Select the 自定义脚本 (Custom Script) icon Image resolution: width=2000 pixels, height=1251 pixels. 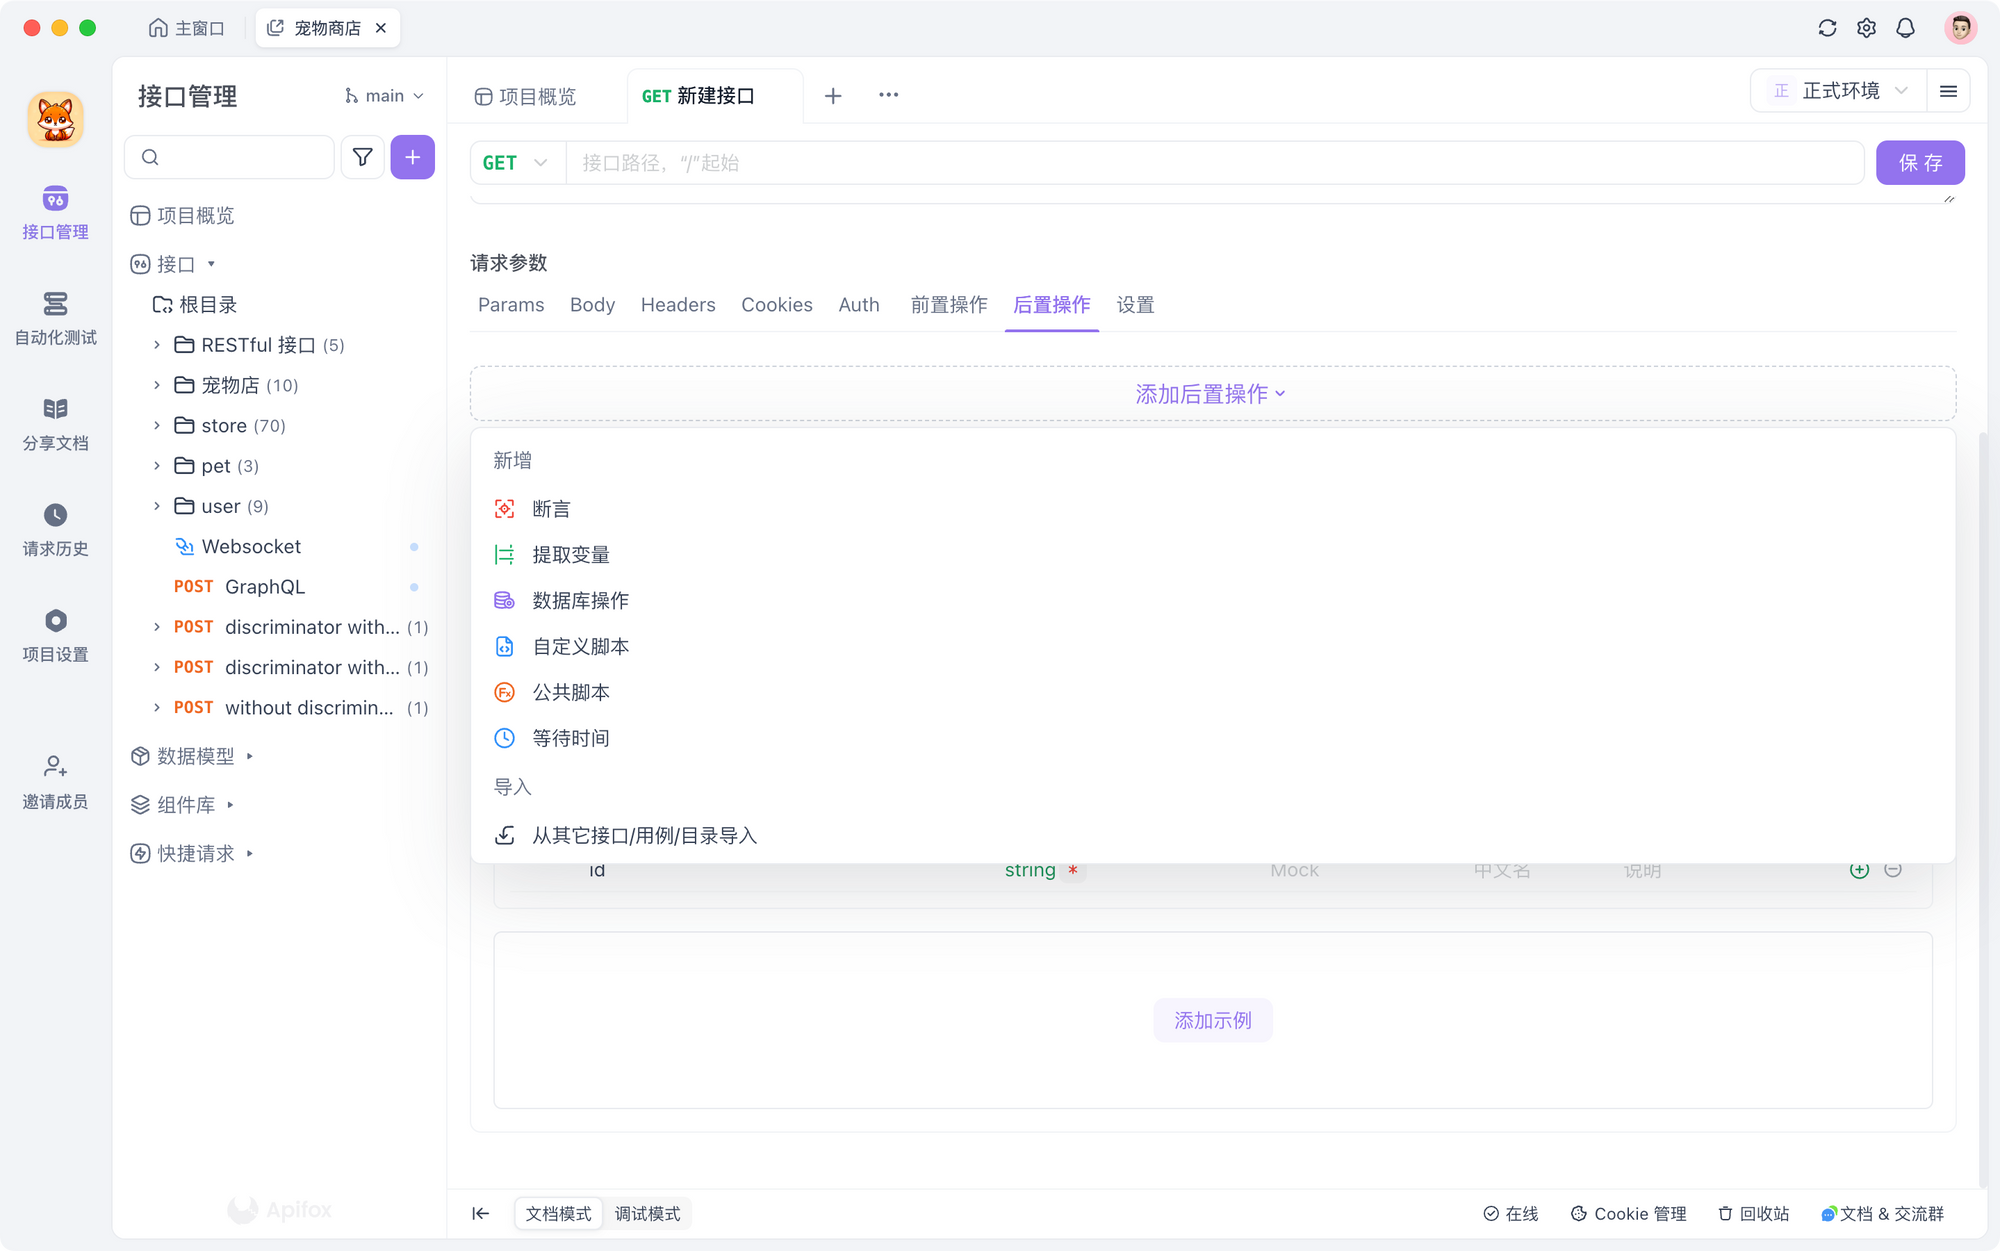point(504,646)
